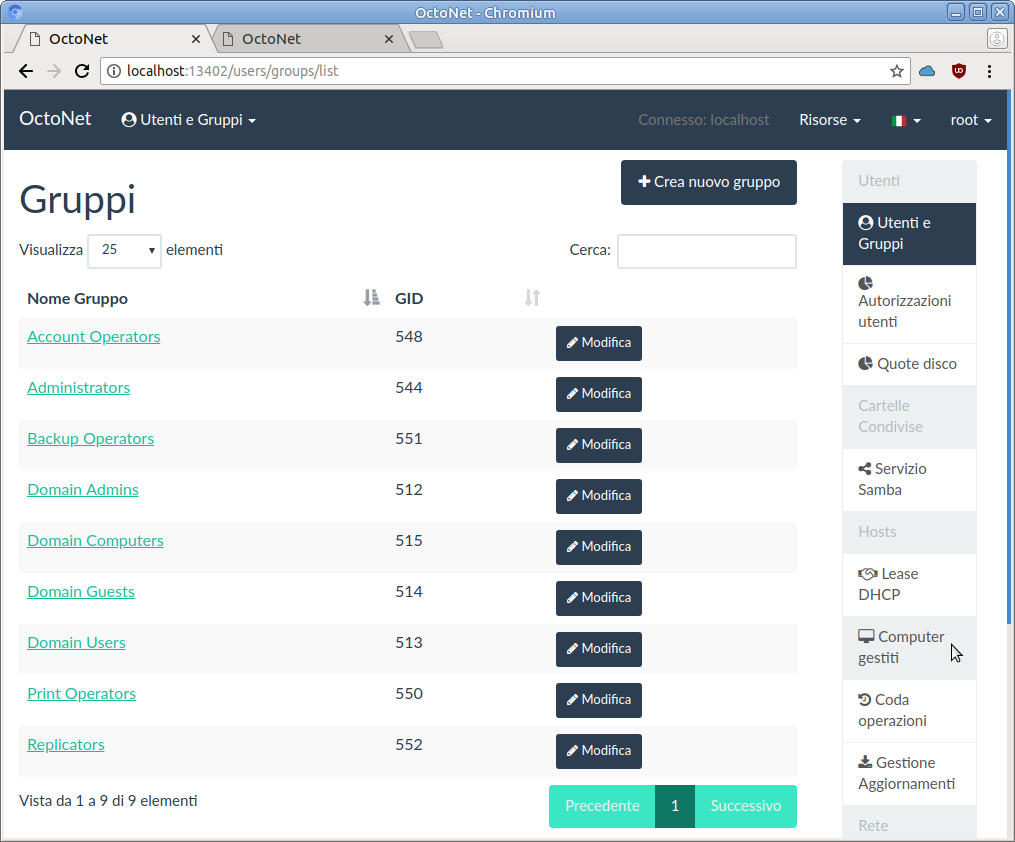Screen dimensions: 1015x842
Task: Click the GID column header text
Action: [409, 299]
